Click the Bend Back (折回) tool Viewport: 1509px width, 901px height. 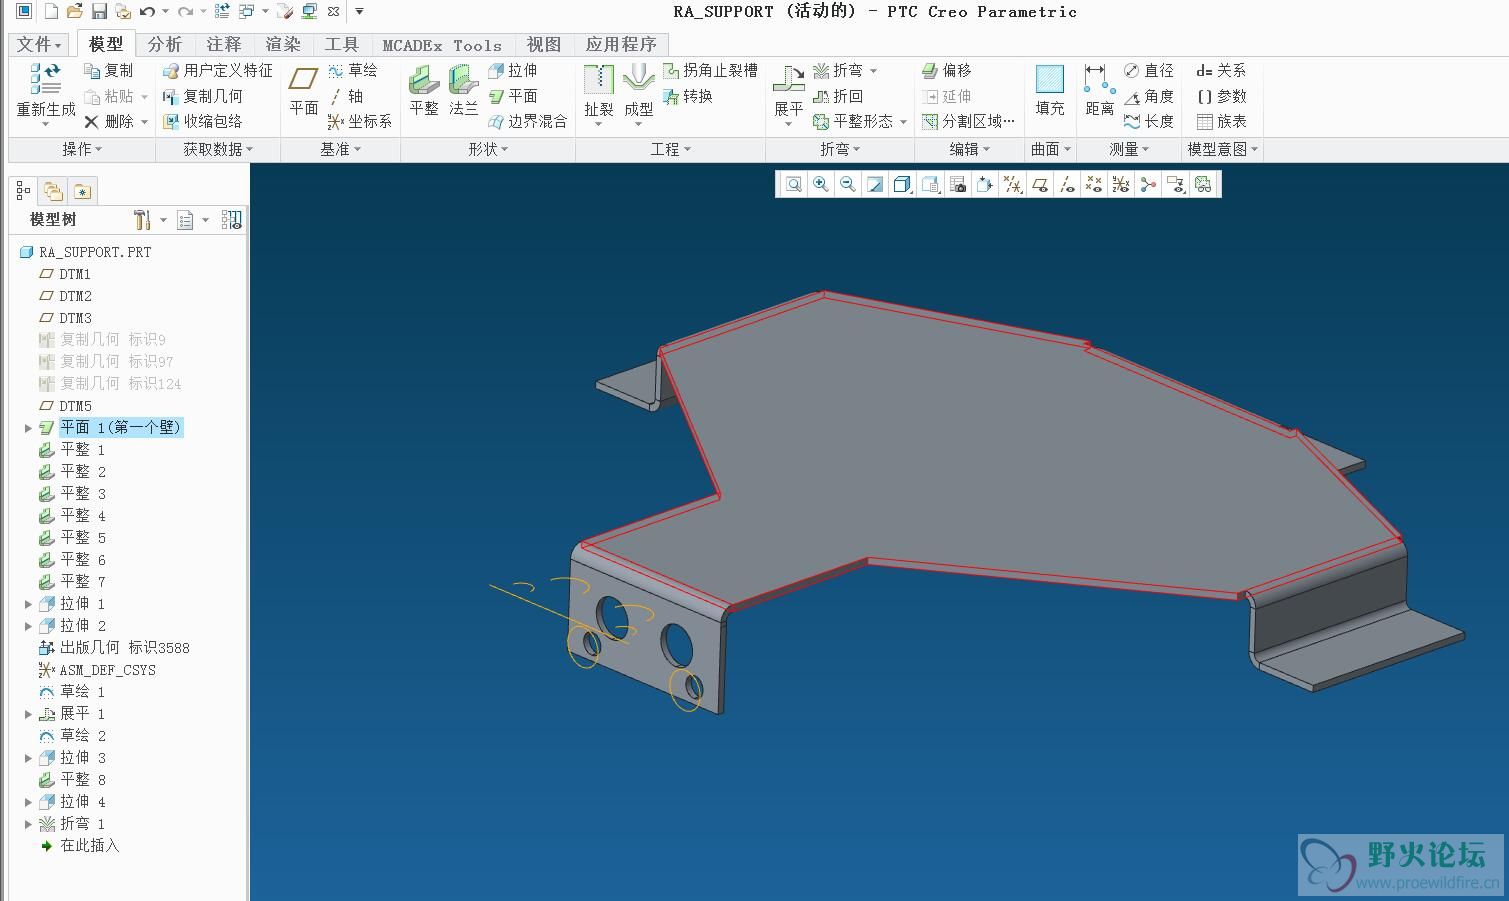click(838, 96)
